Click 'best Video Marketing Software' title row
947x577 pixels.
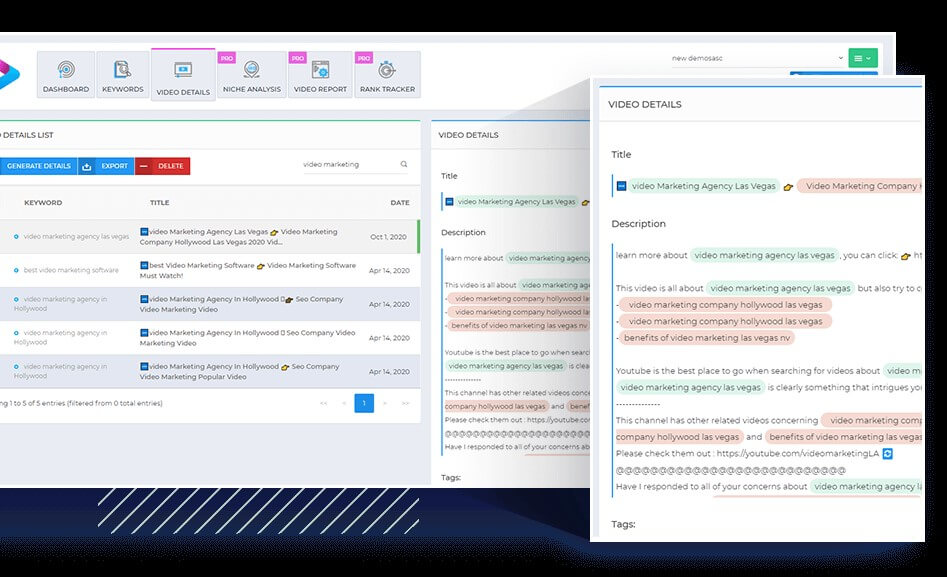pos(248,270)
